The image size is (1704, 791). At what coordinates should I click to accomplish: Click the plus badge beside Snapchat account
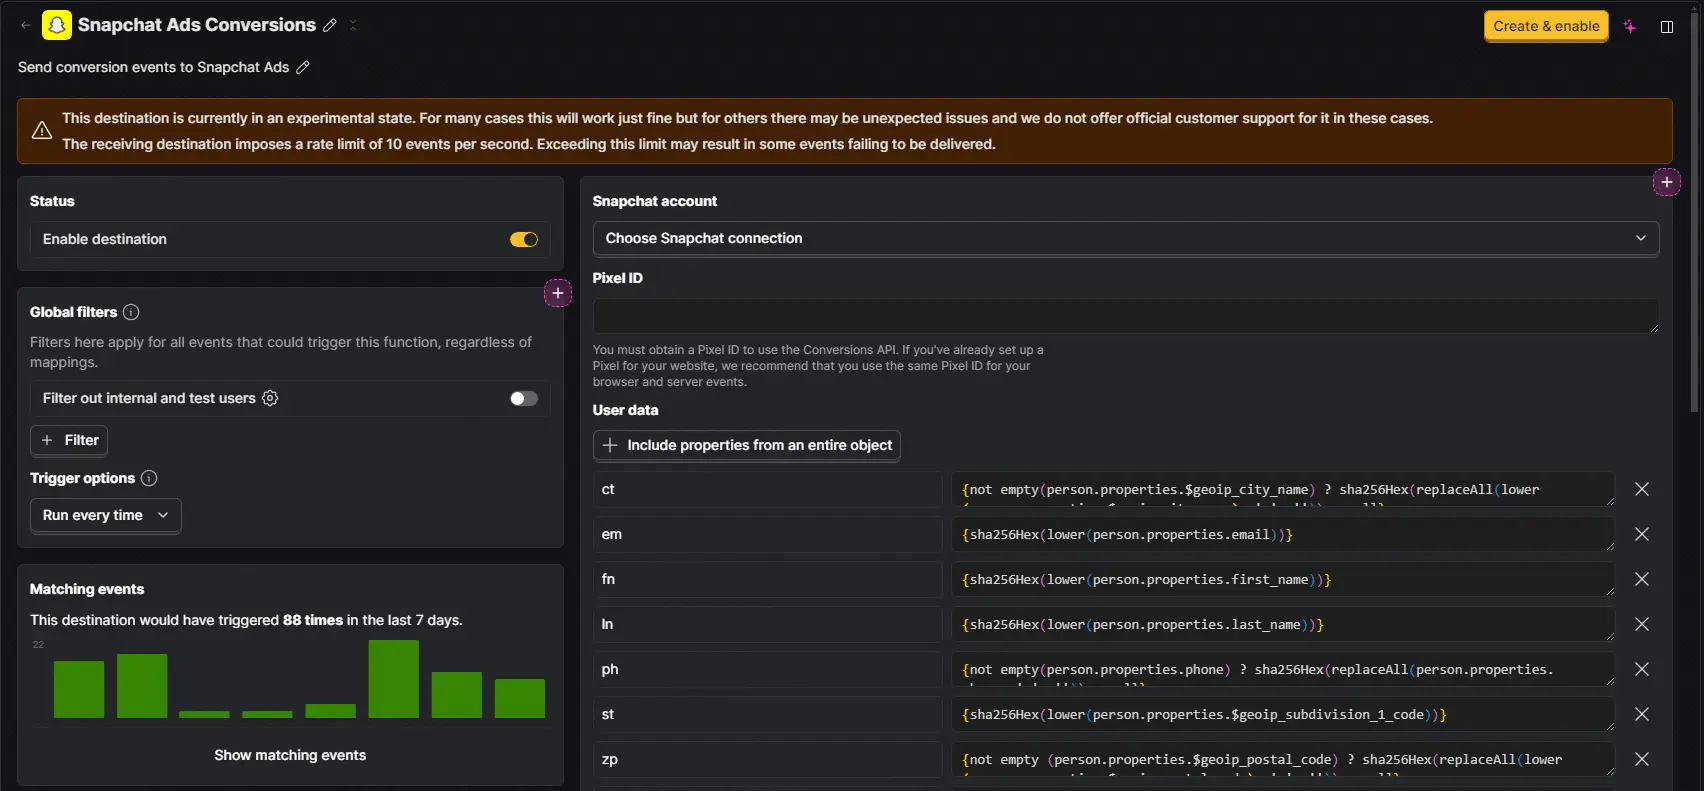(1667, 182)
